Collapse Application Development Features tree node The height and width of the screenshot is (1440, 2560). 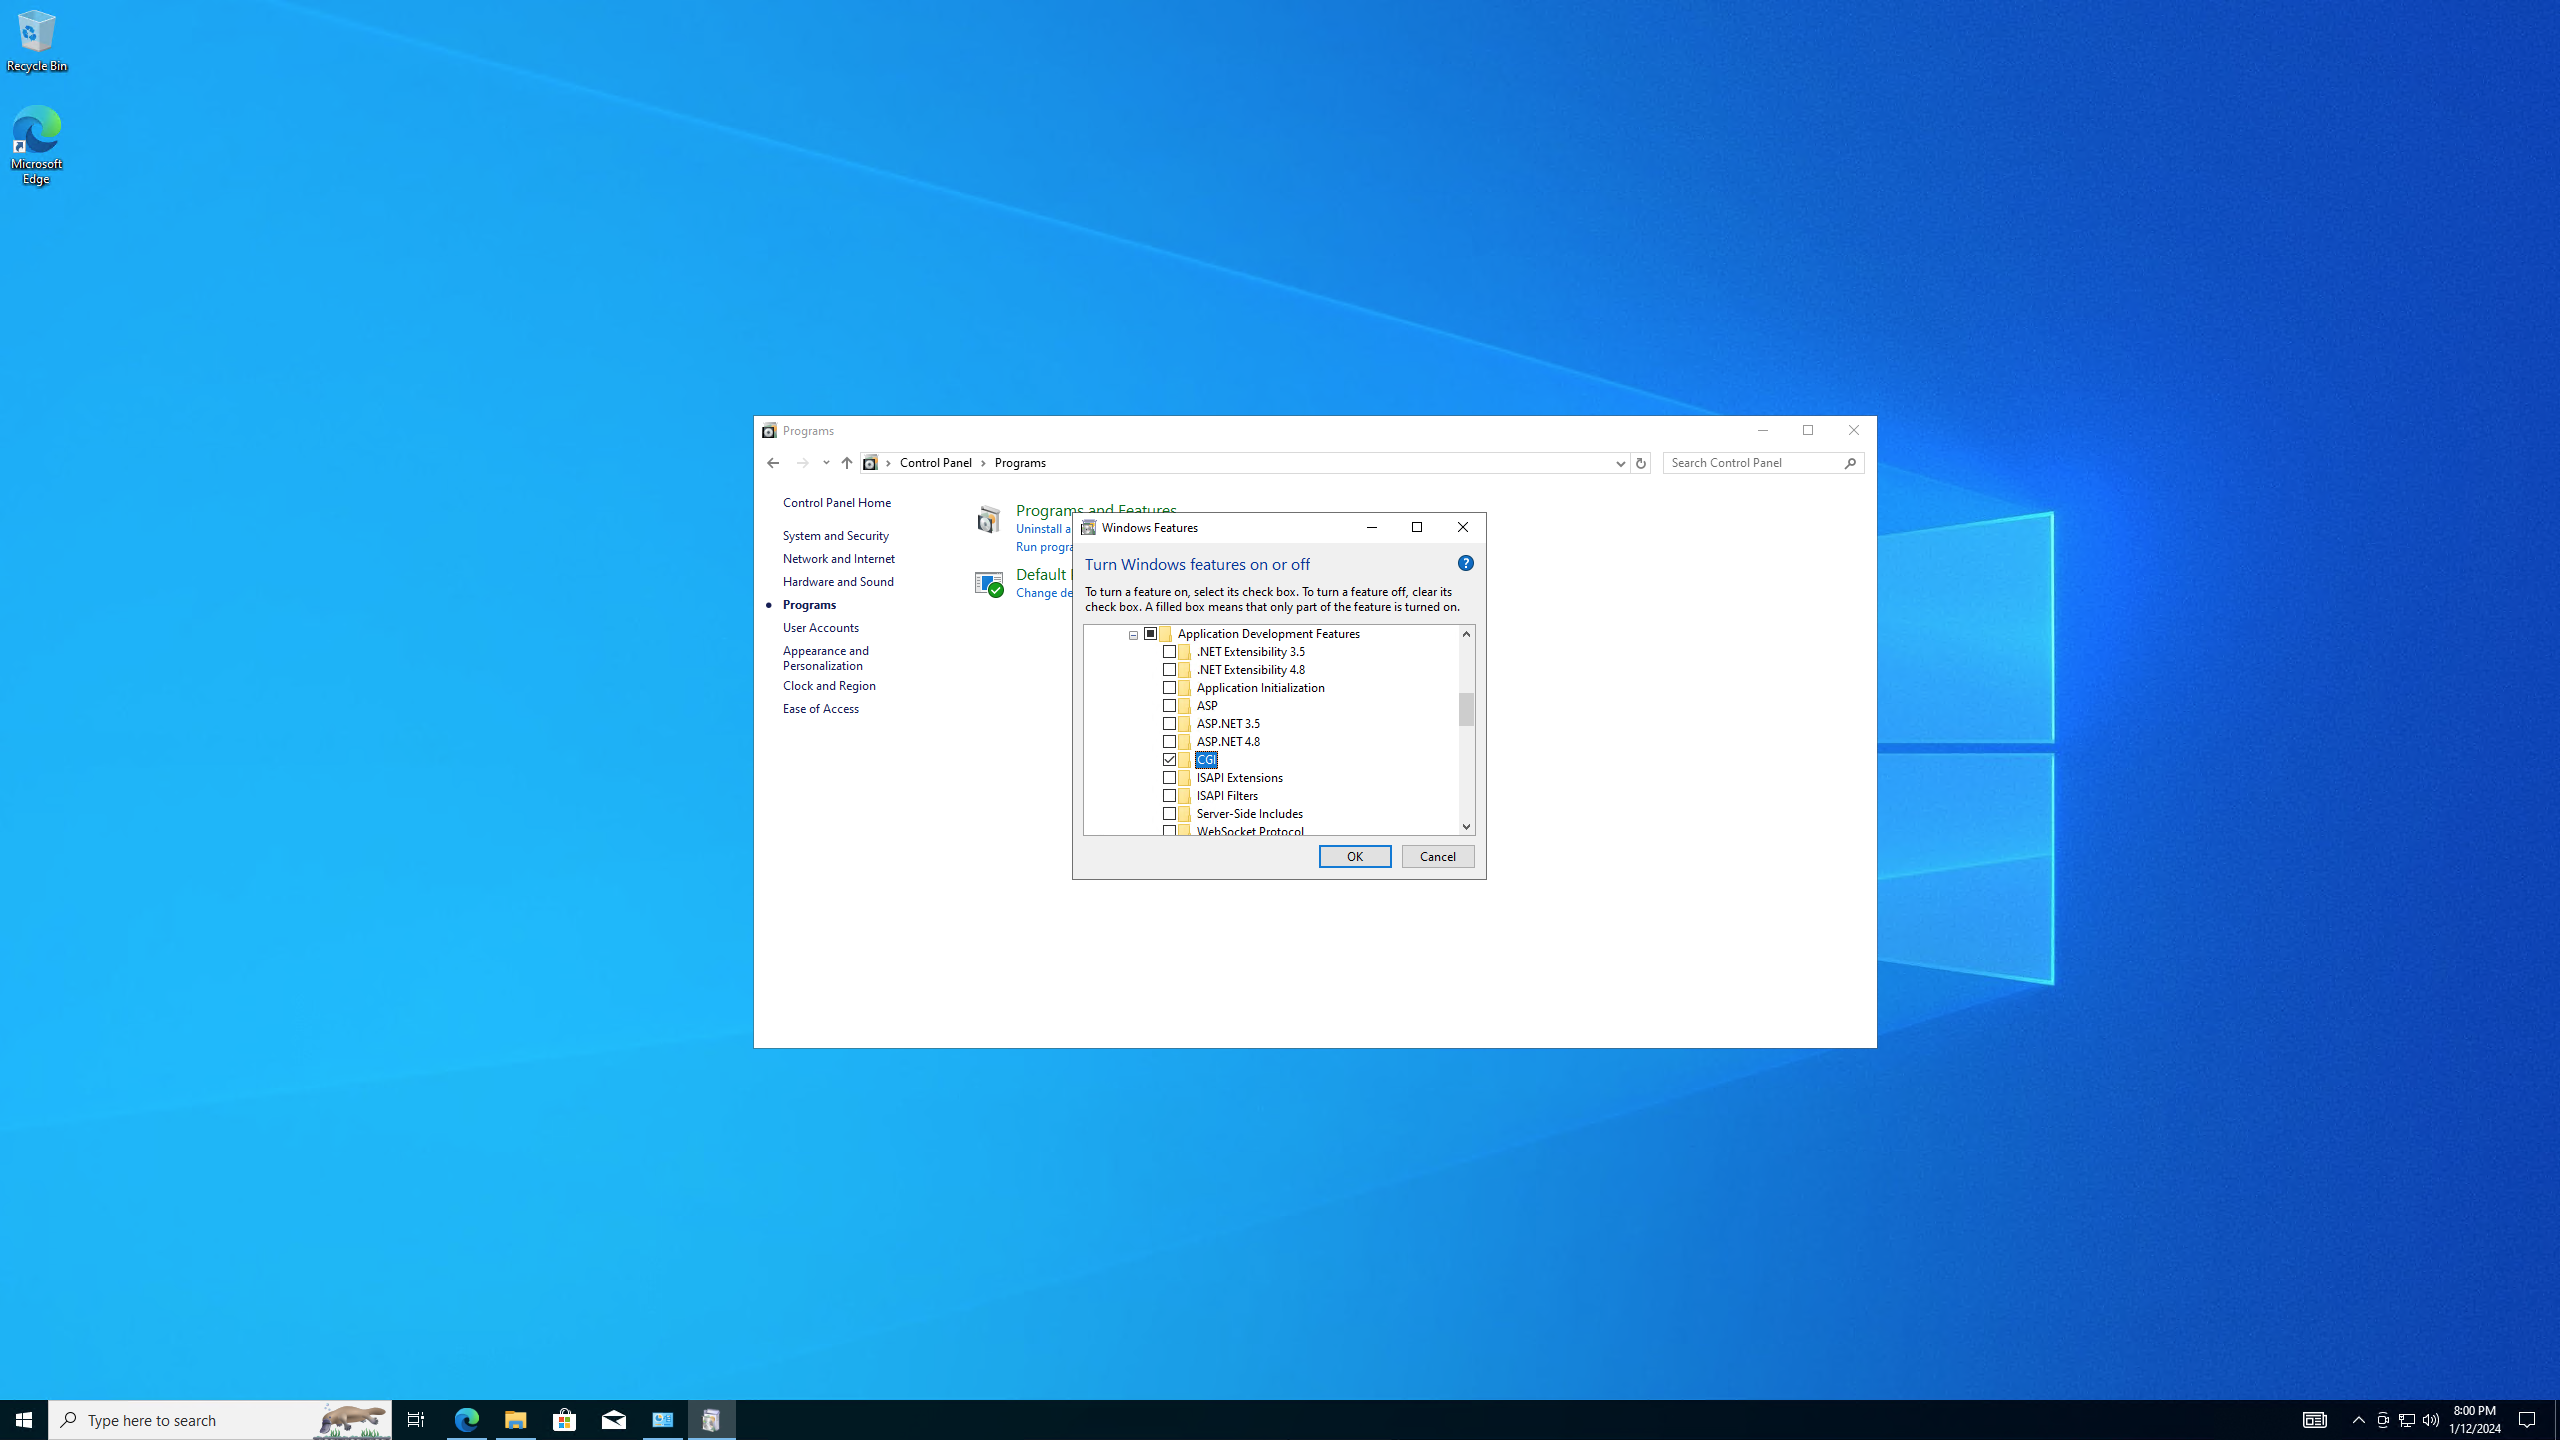(1133, 635)
